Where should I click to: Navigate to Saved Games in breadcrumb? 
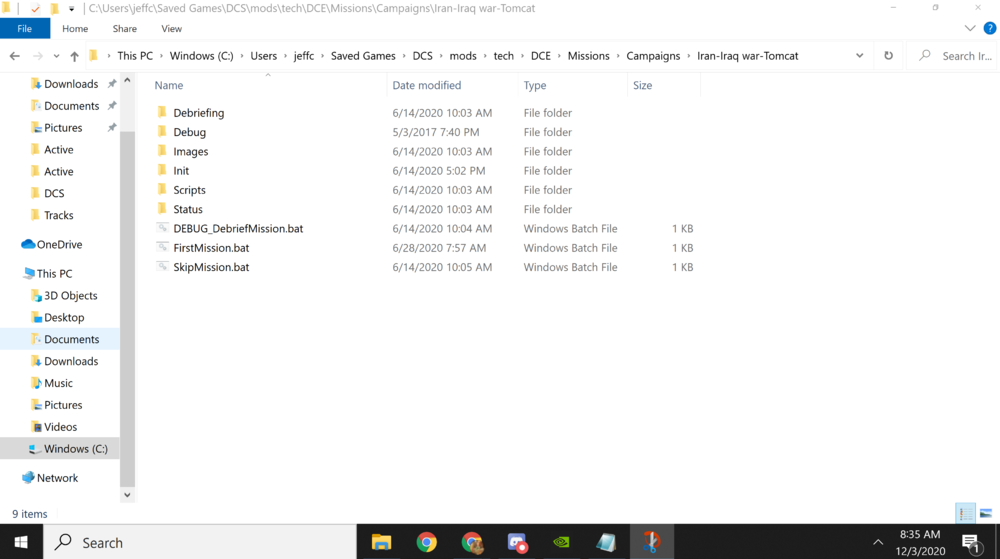click(363, 56)
